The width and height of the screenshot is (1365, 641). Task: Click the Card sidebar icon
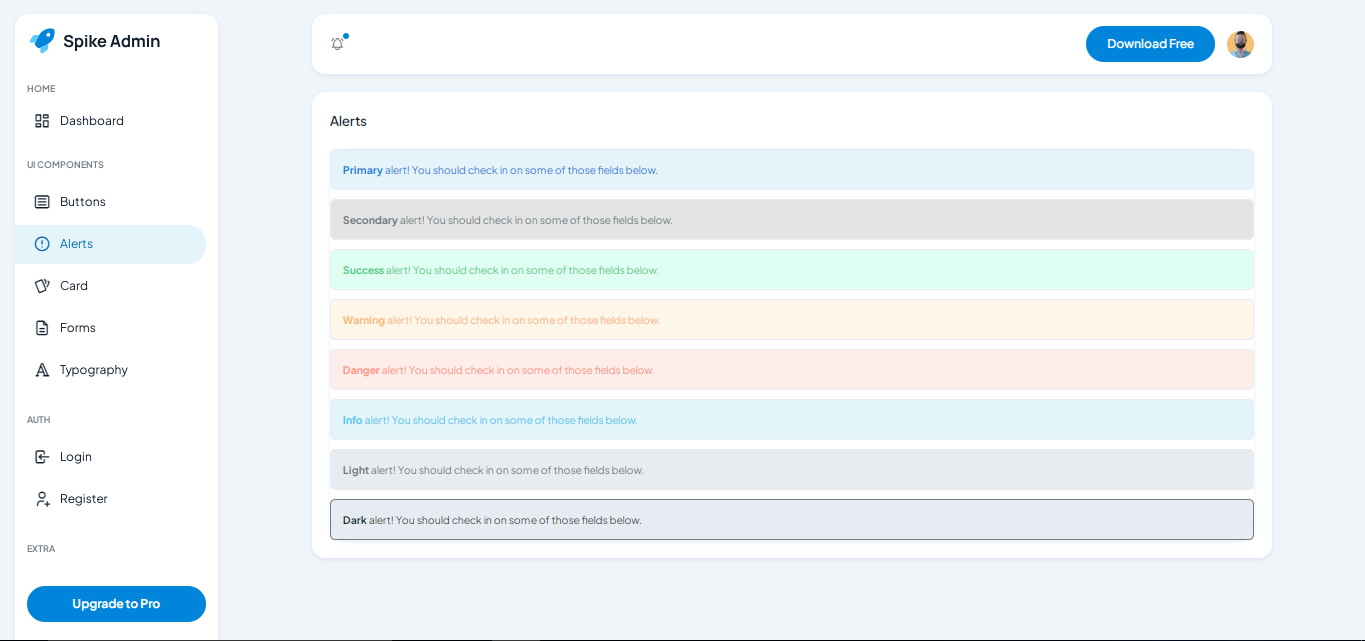coord(42,286)
